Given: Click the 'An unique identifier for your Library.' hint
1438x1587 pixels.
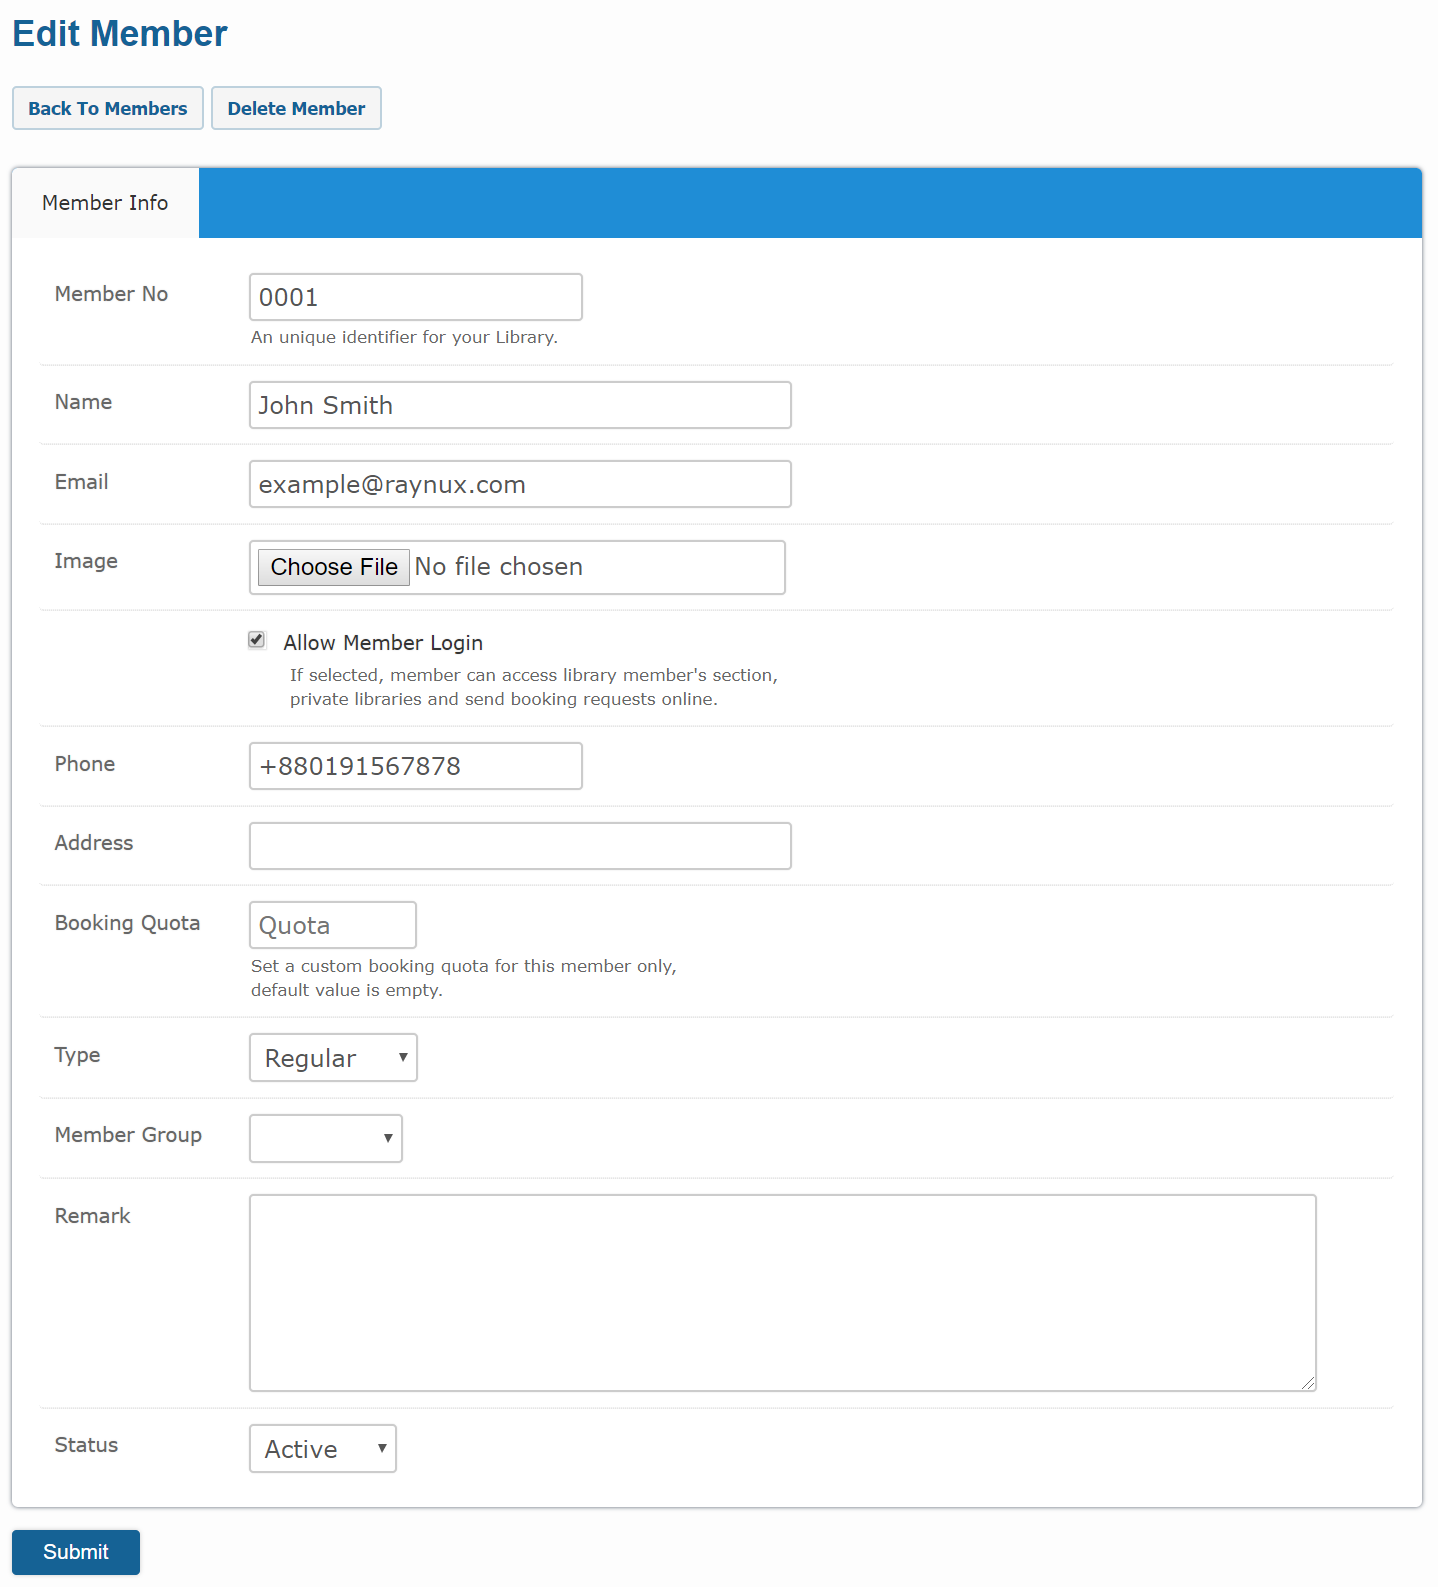Looking at the screenshot, I should click(x=404, y=337).
